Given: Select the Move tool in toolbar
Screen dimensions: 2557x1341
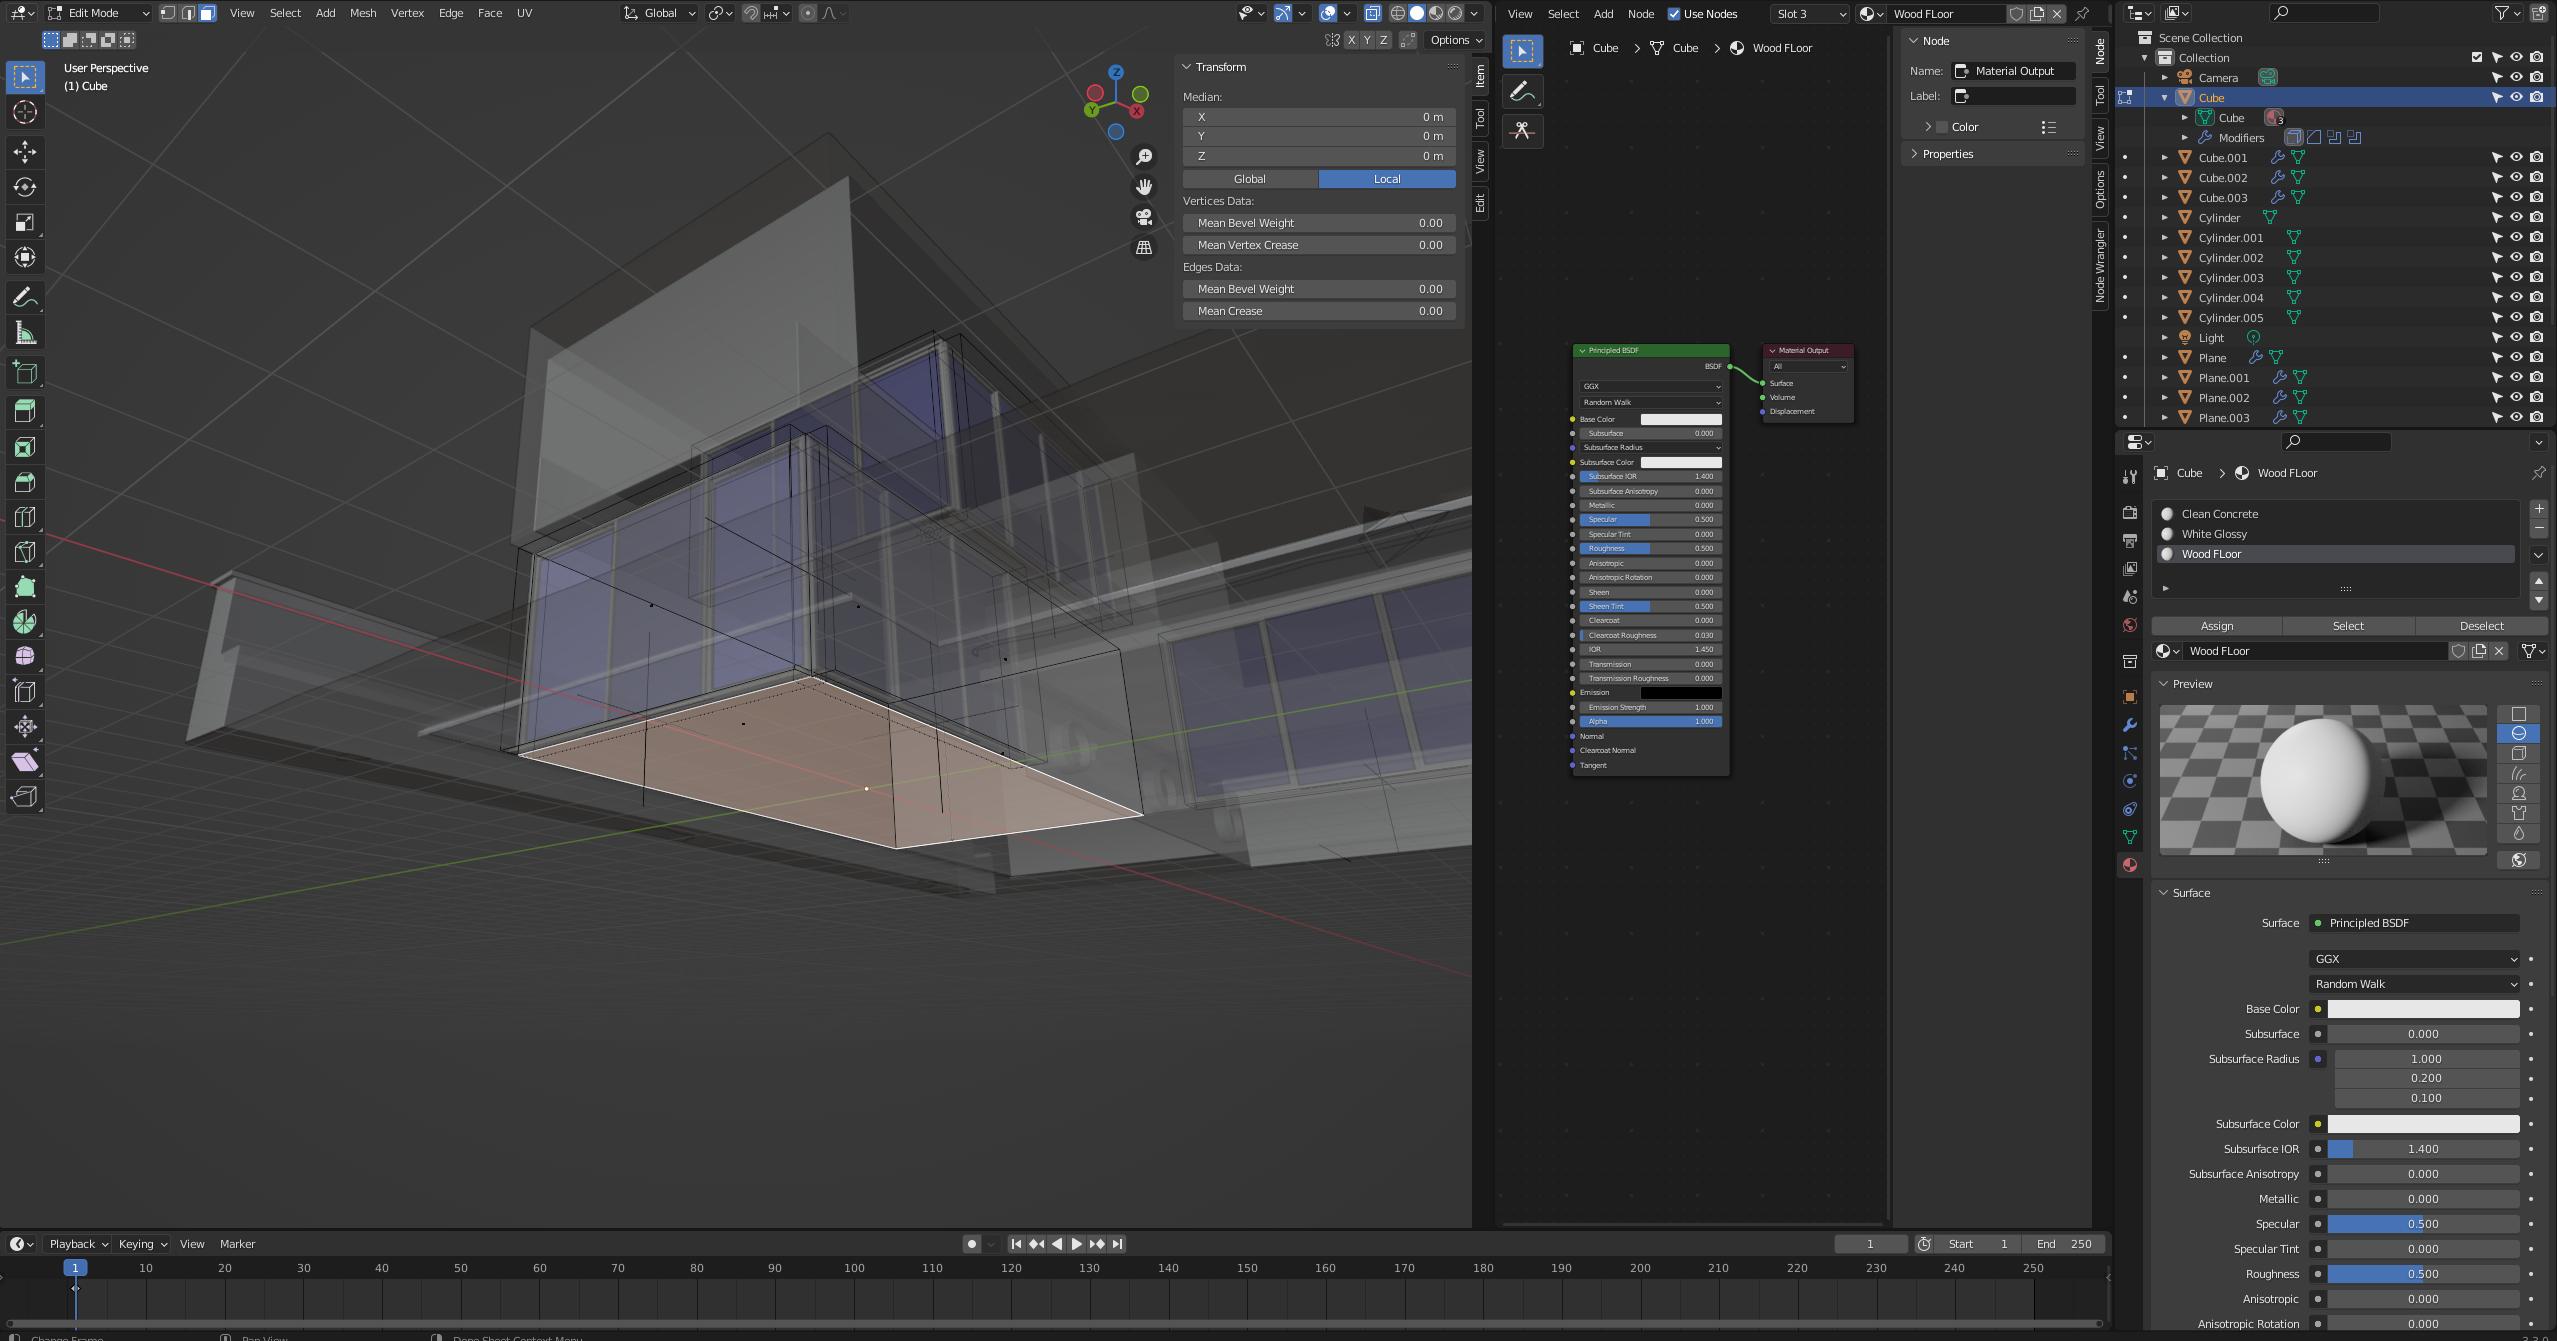Looking at the screenshot, I should [x=24, y=152].
